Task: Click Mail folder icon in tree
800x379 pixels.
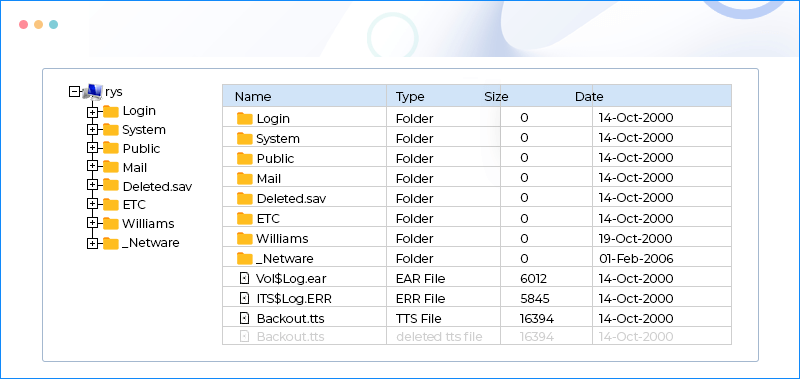Action: coord(111,167)
